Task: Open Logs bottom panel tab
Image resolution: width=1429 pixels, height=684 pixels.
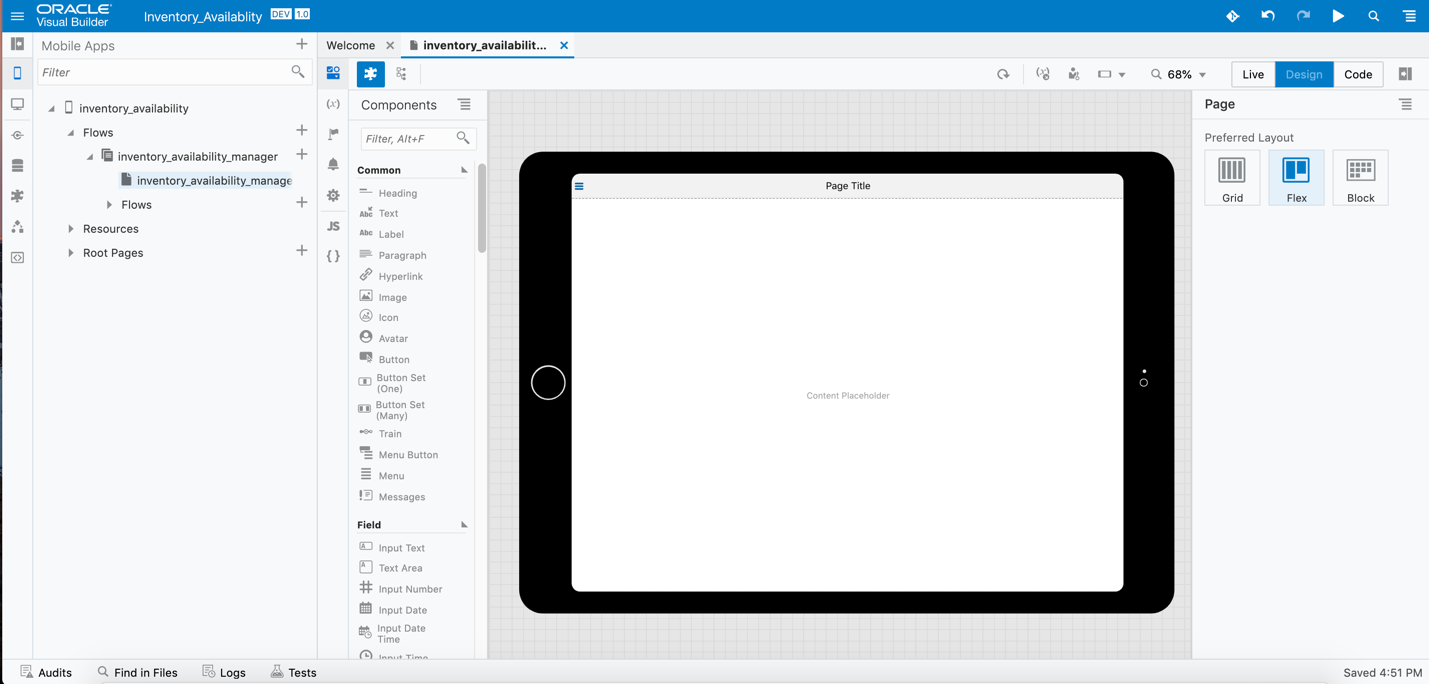Action: [x=224, y=672]
